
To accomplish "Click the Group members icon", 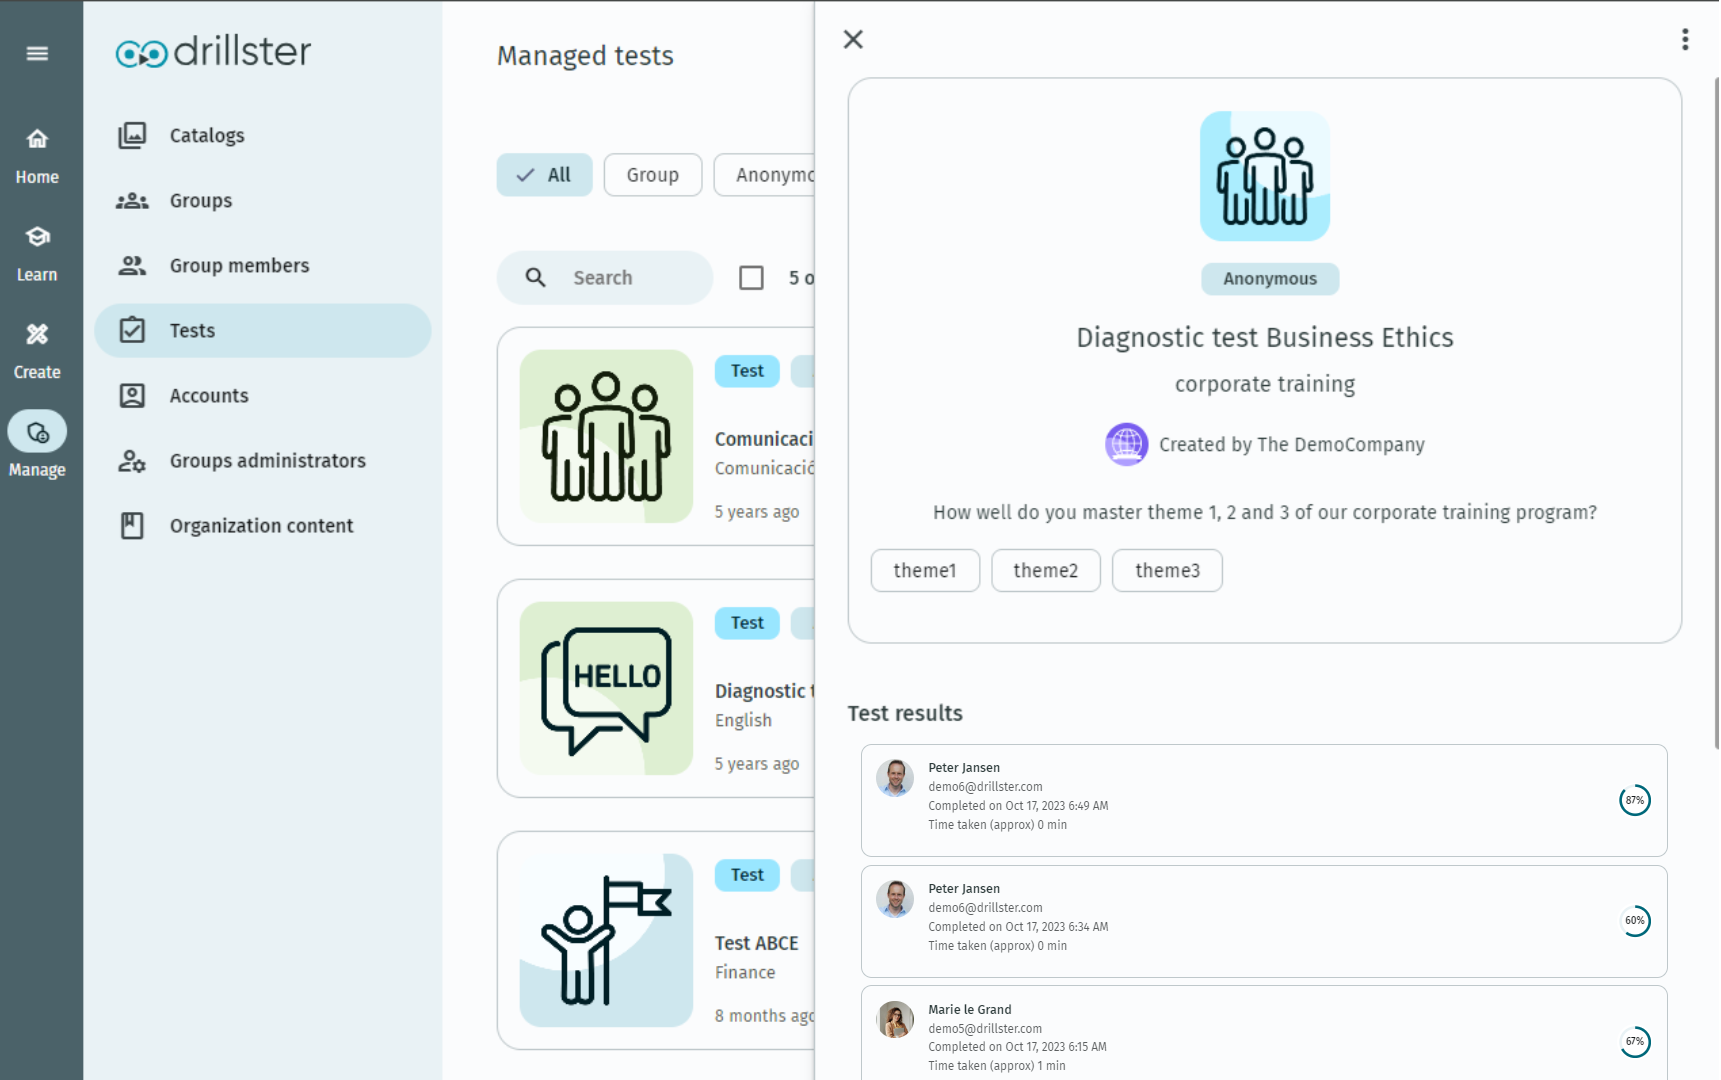I will tap(132, 265).
